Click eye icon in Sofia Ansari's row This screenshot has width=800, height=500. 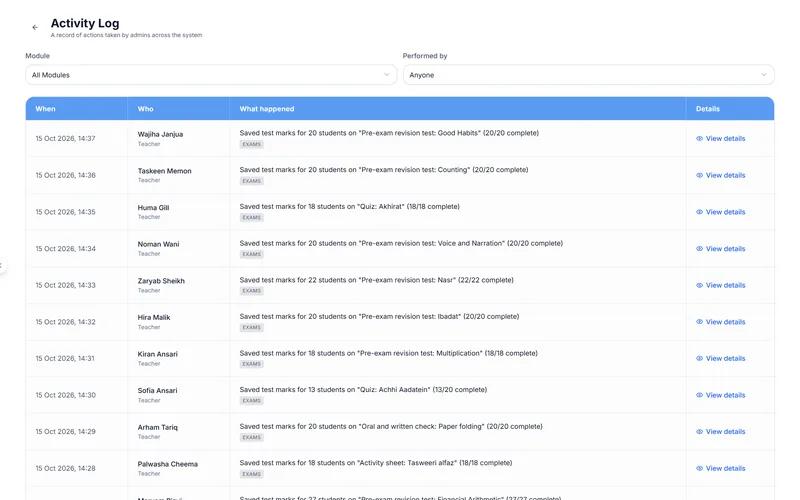coord(699,395)
